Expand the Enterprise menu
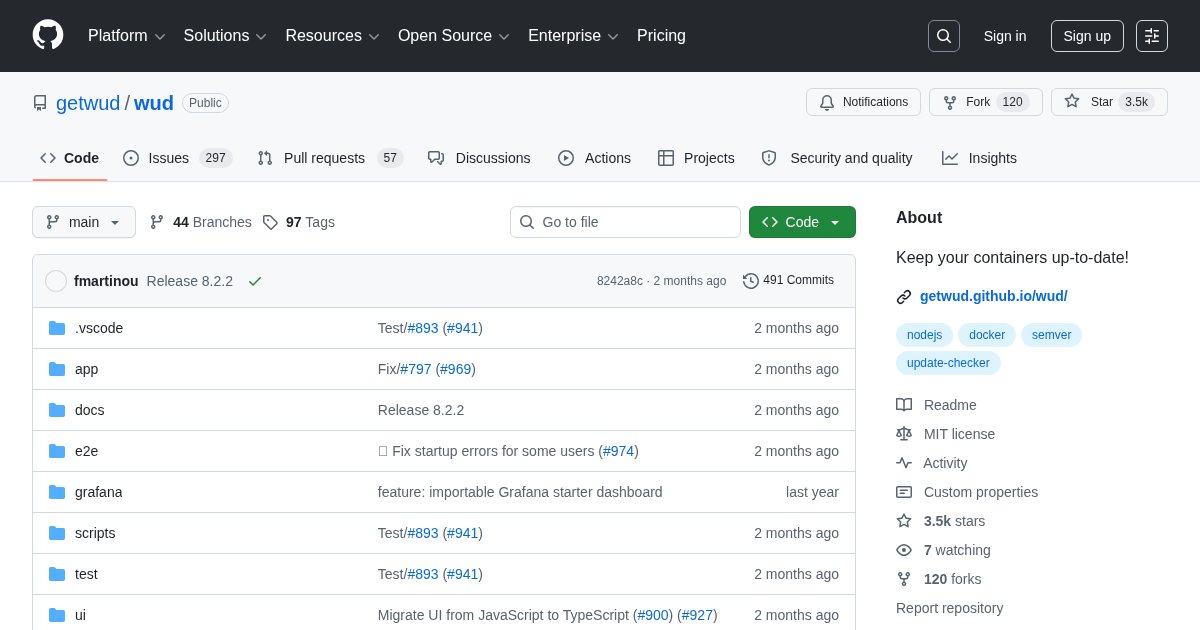Viewport: 1200px width, 630px height. click(574, 36)
